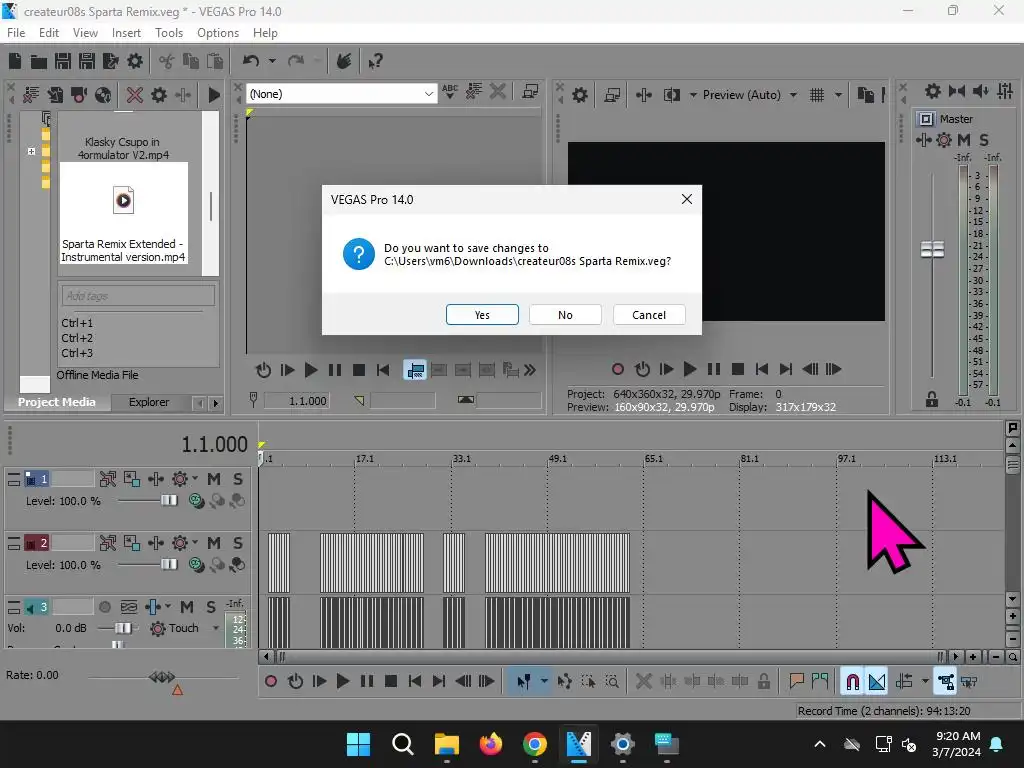Close the VEGAS Pro 14.0 dialog
Image resolution: width=1024 pixels, height=768 pixels.
coord(686,199)
